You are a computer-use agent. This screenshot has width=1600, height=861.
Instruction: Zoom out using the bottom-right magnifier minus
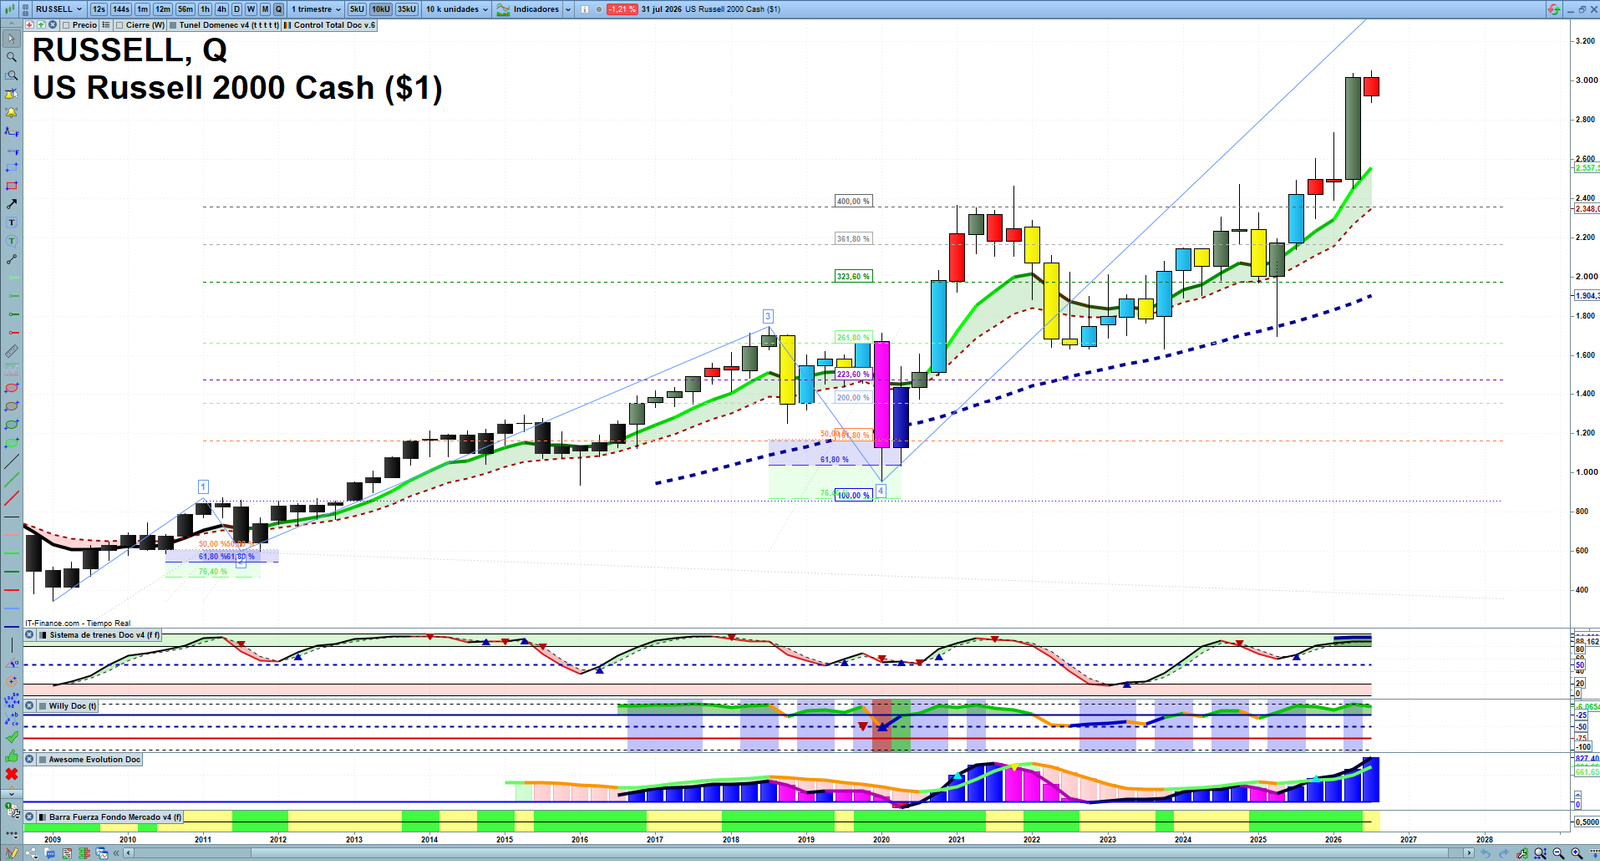click(1558, 853)
